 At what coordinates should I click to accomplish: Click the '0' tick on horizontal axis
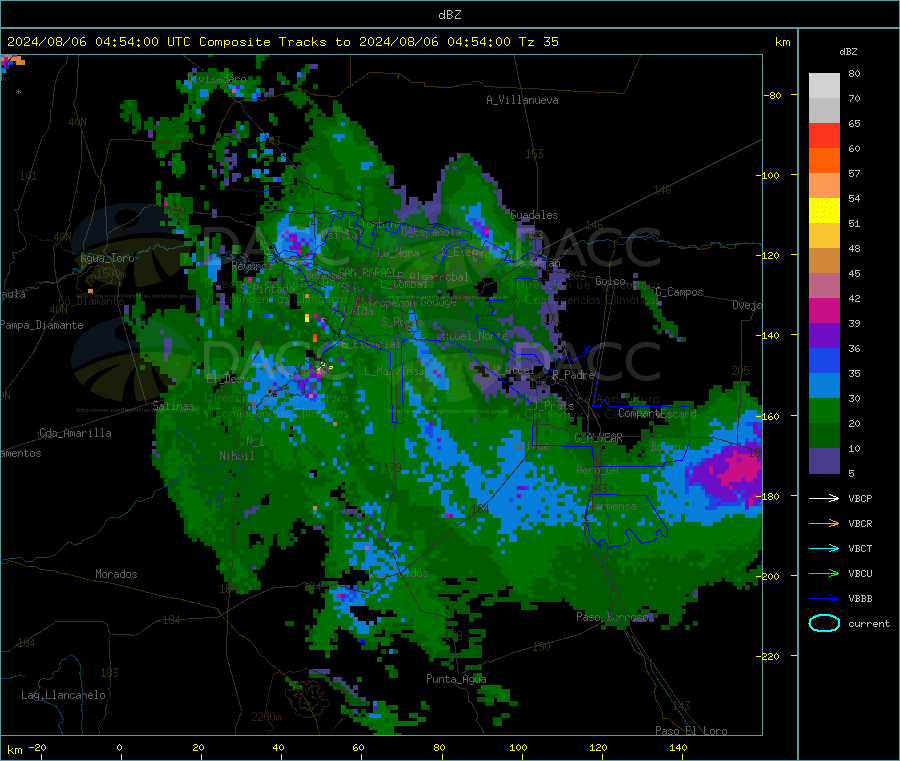[x=119, y=747]
